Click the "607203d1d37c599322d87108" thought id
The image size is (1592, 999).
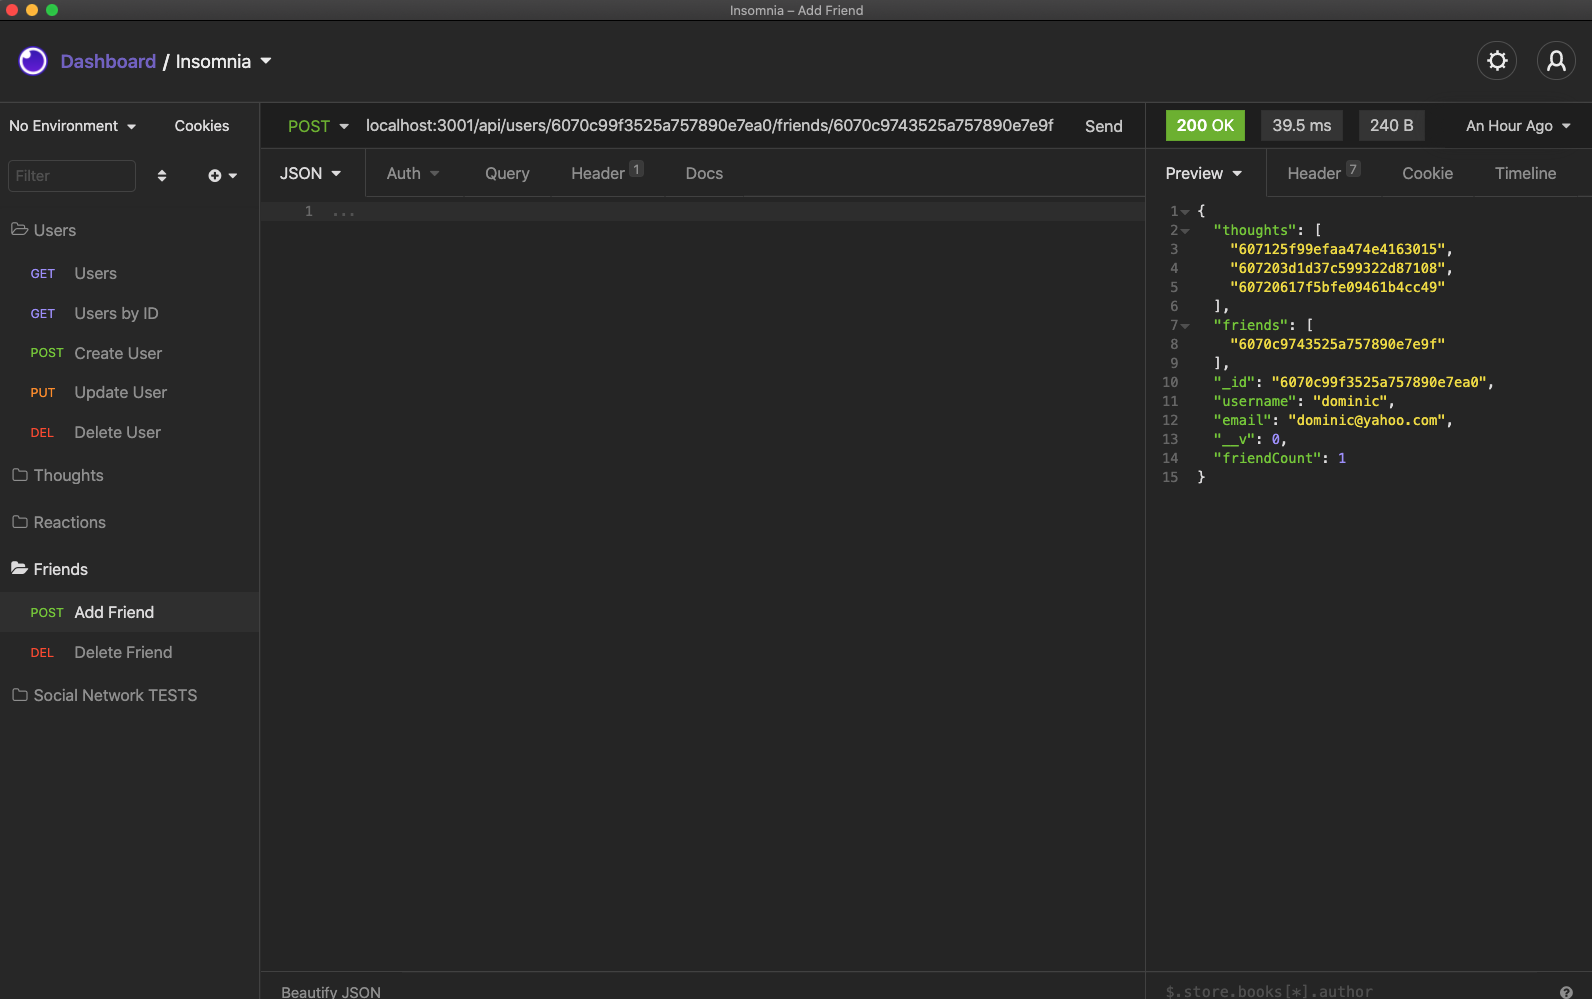pos(1337,269)
